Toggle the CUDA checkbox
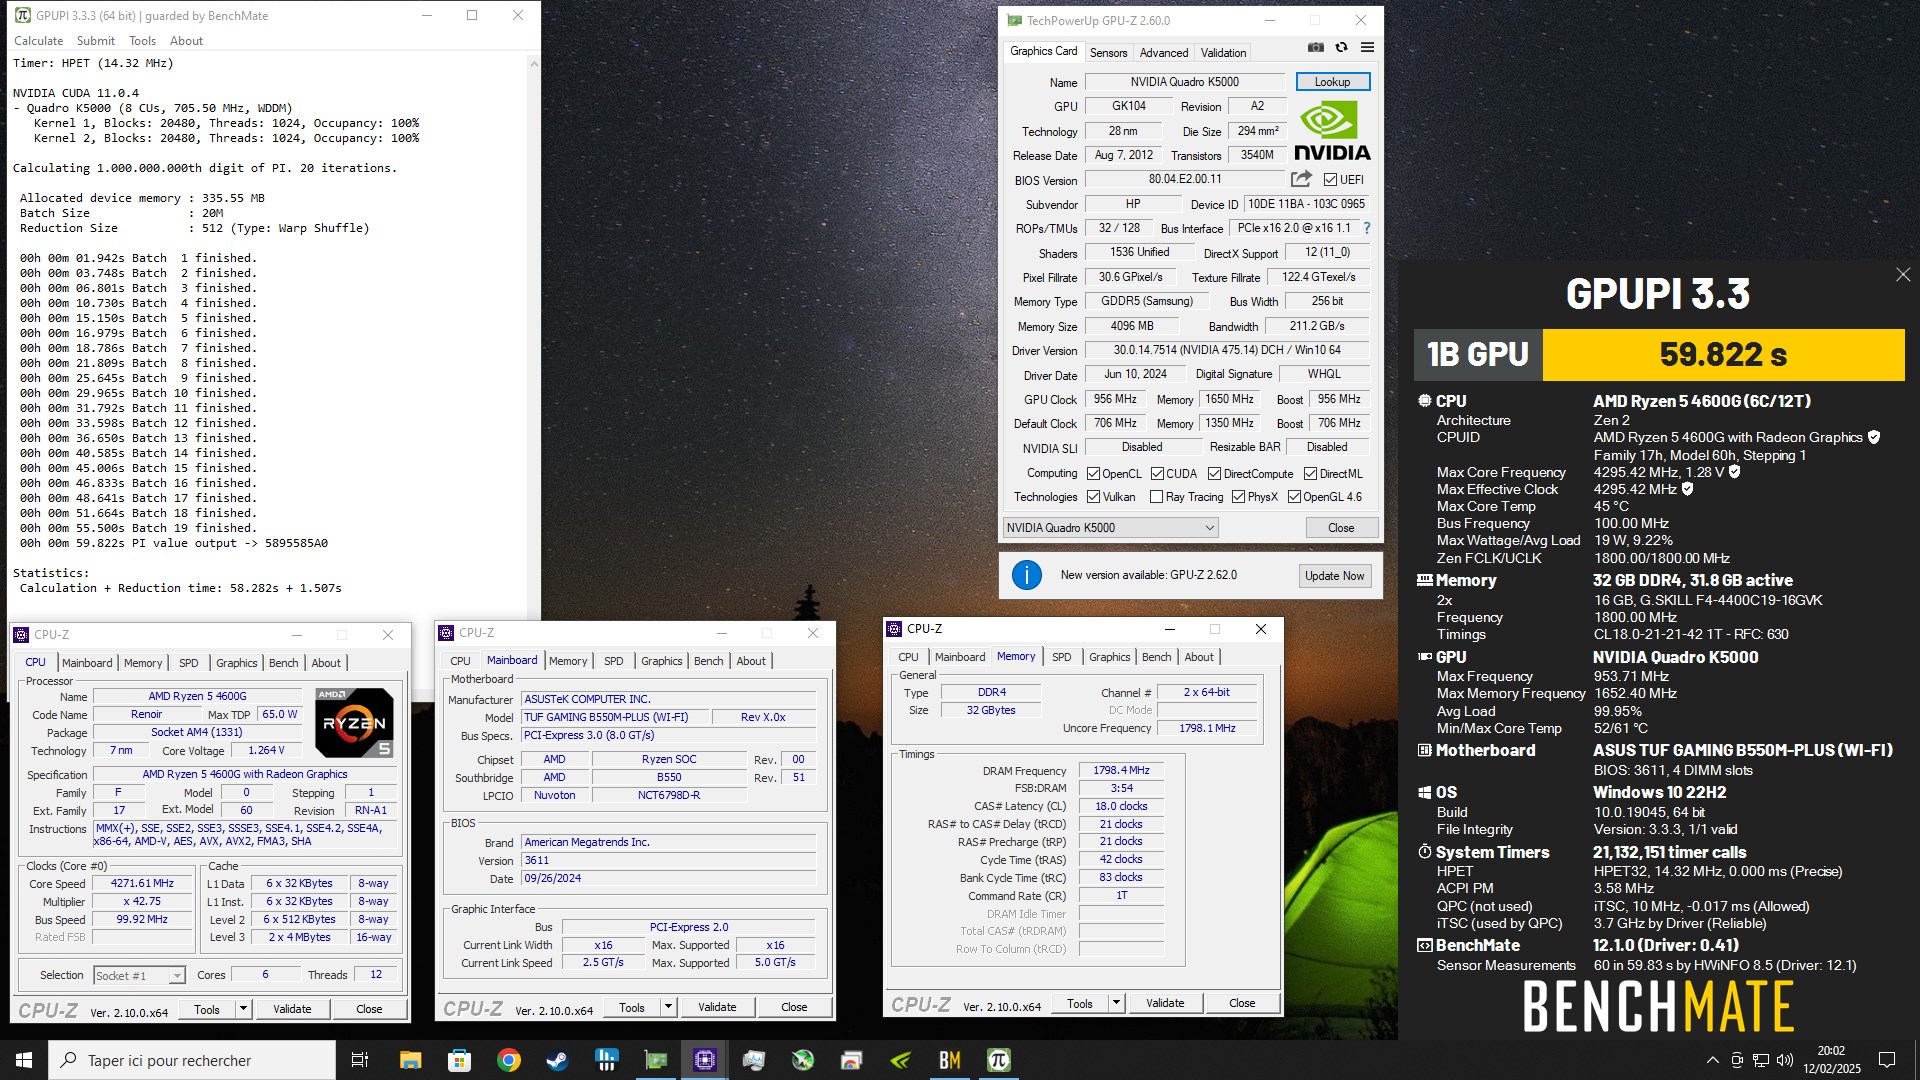1920x1080 pixels. pyautogui.click(x=1157, y=474)
